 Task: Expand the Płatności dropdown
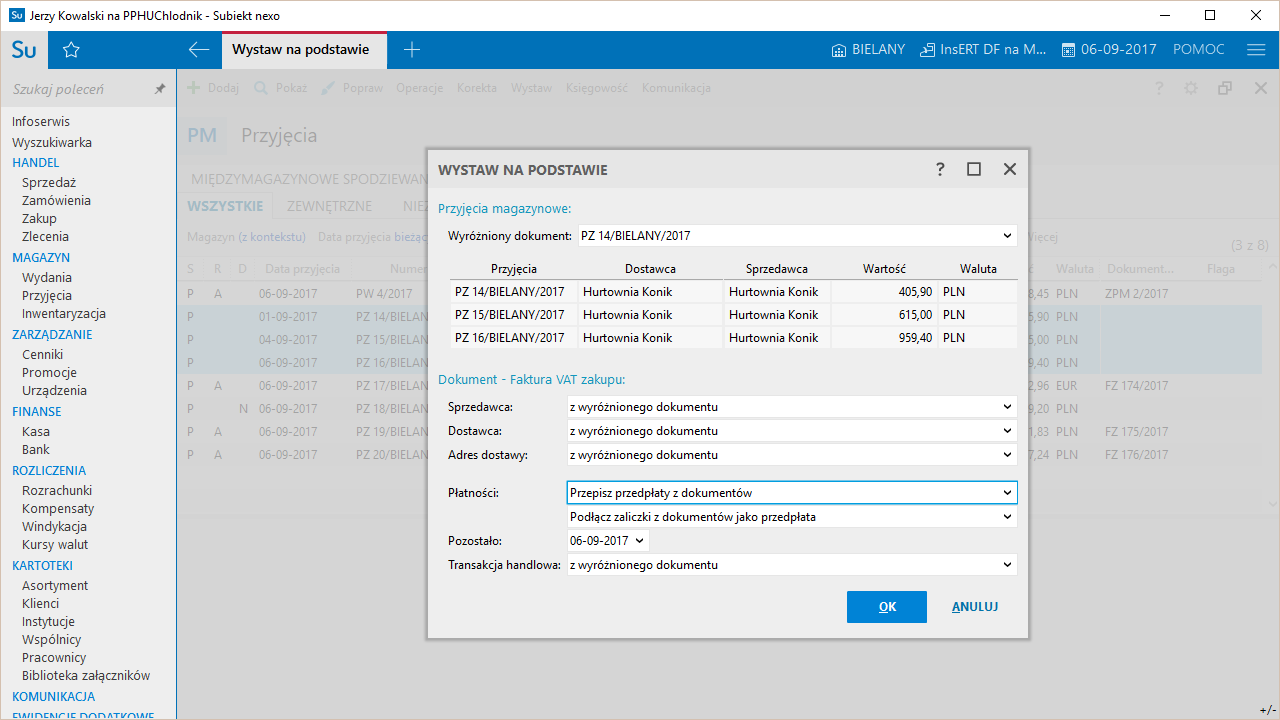pyautogui.click(x=1006, y=493)
